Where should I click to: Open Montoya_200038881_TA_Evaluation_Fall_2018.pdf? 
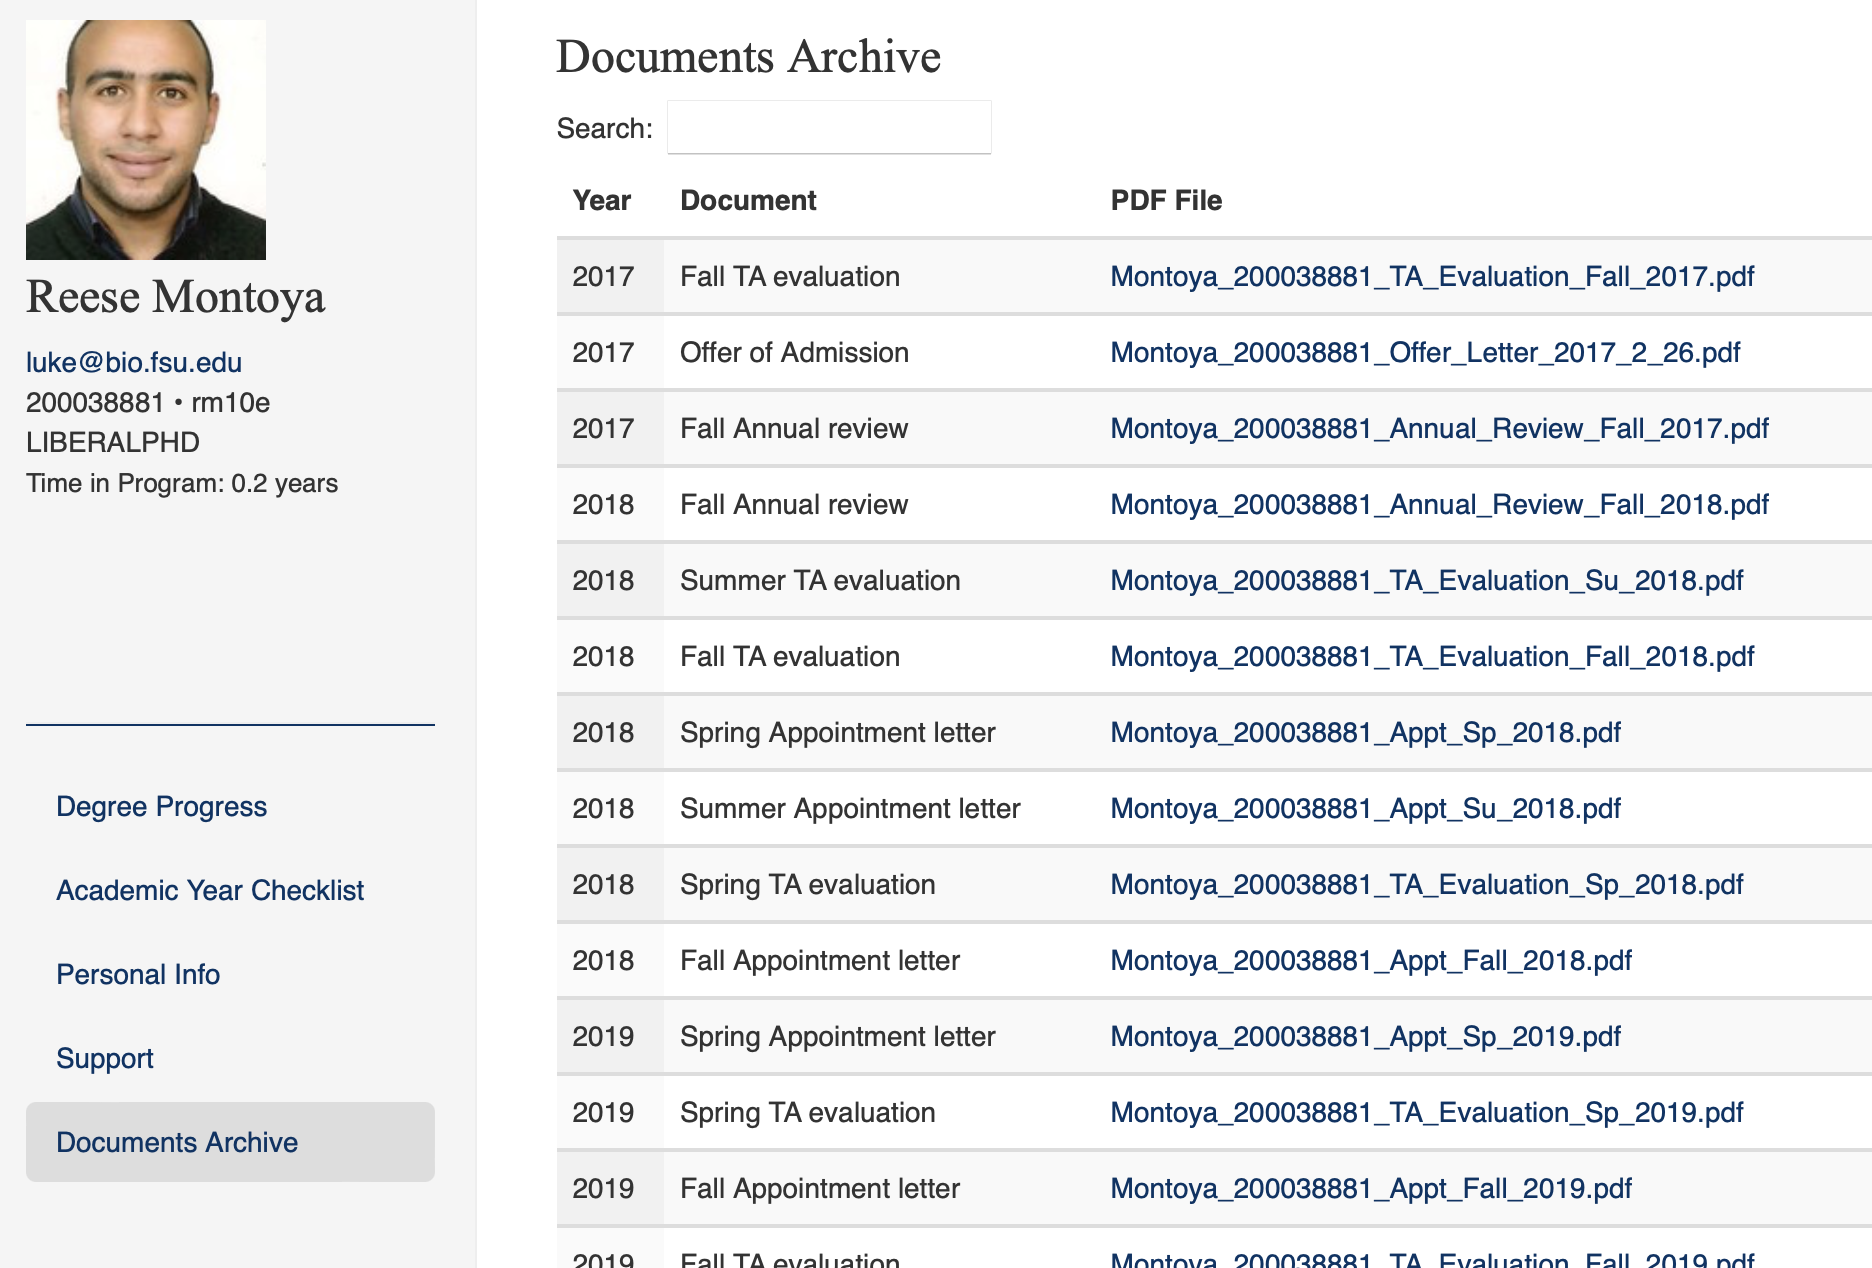point(1432,656)
